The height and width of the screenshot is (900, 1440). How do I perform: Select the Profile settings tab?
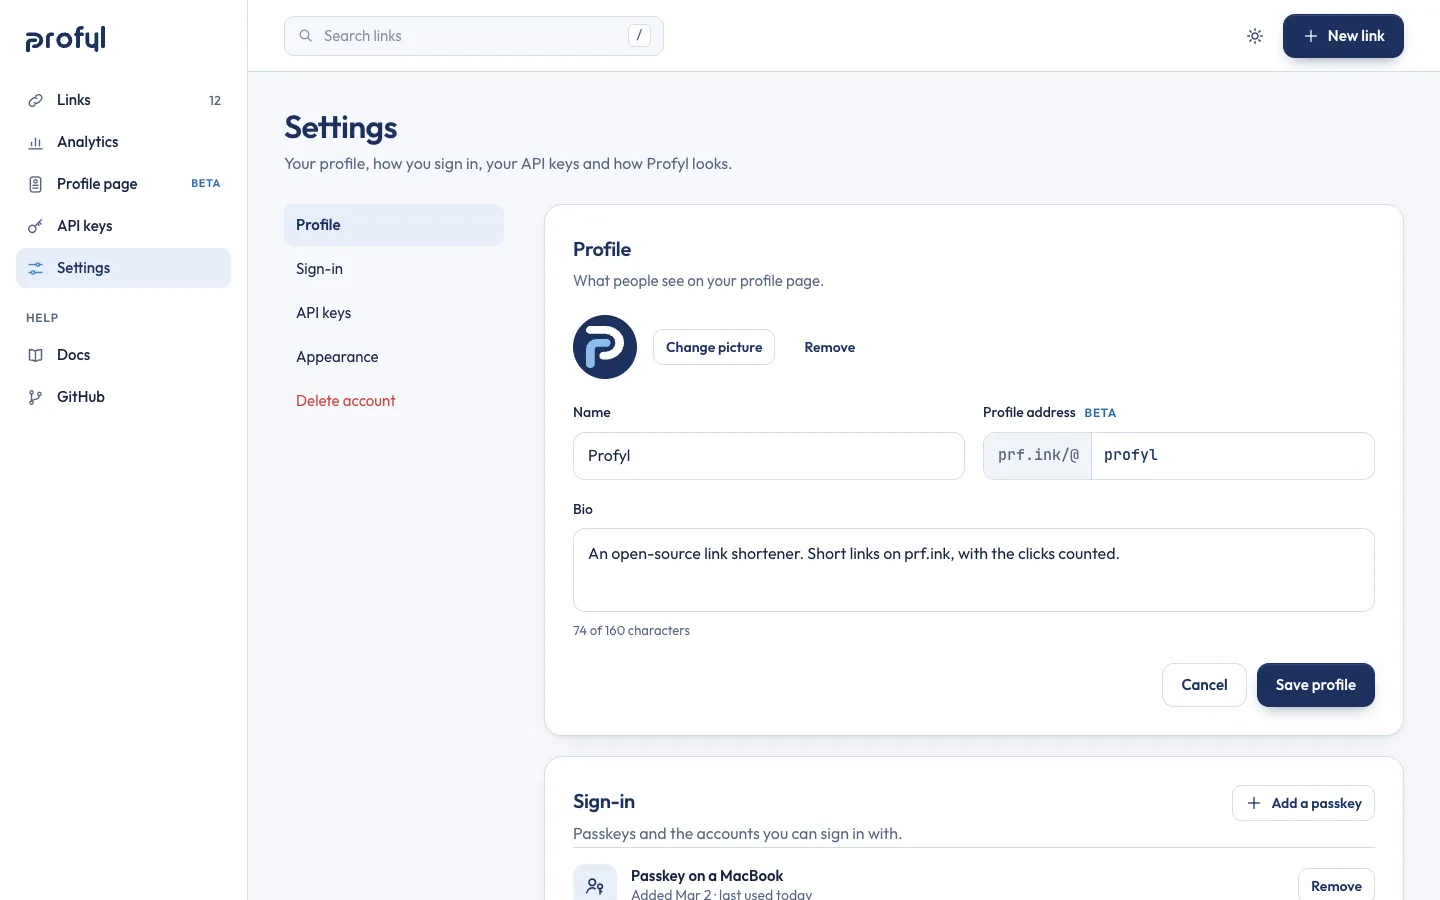[x=394, y=225]
